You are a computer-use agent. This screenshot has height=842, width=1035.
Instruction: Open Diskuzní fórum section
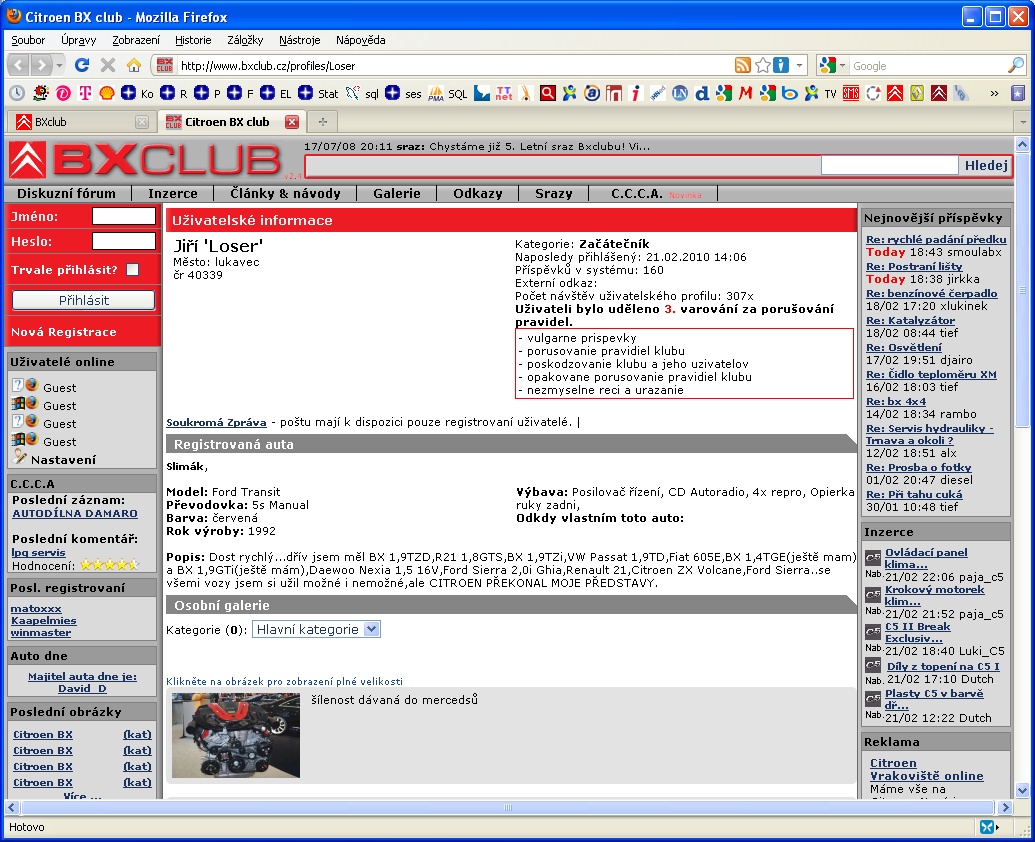point(66,193)
